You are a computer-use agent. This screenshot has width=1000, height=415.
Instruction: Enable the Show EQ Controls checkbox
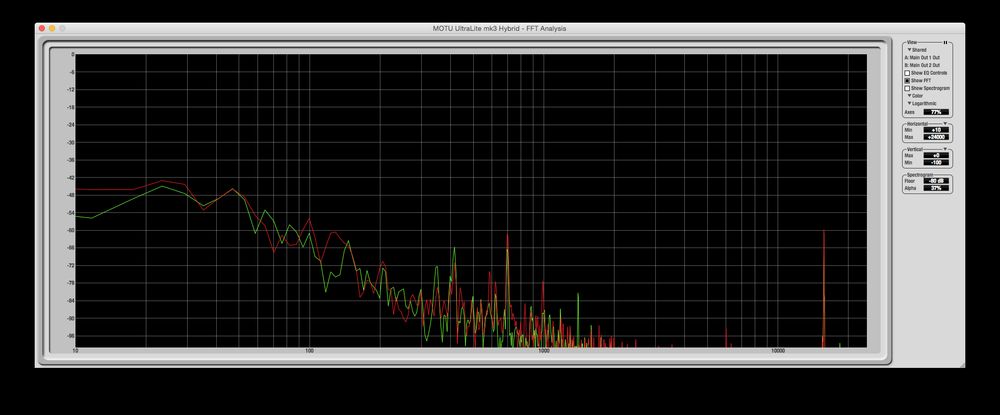coord(908,73)
